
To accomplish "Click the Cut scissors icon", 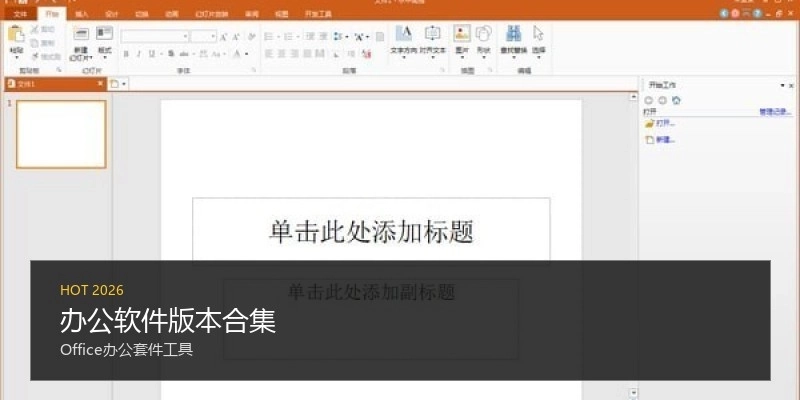I will pos(35,30).
